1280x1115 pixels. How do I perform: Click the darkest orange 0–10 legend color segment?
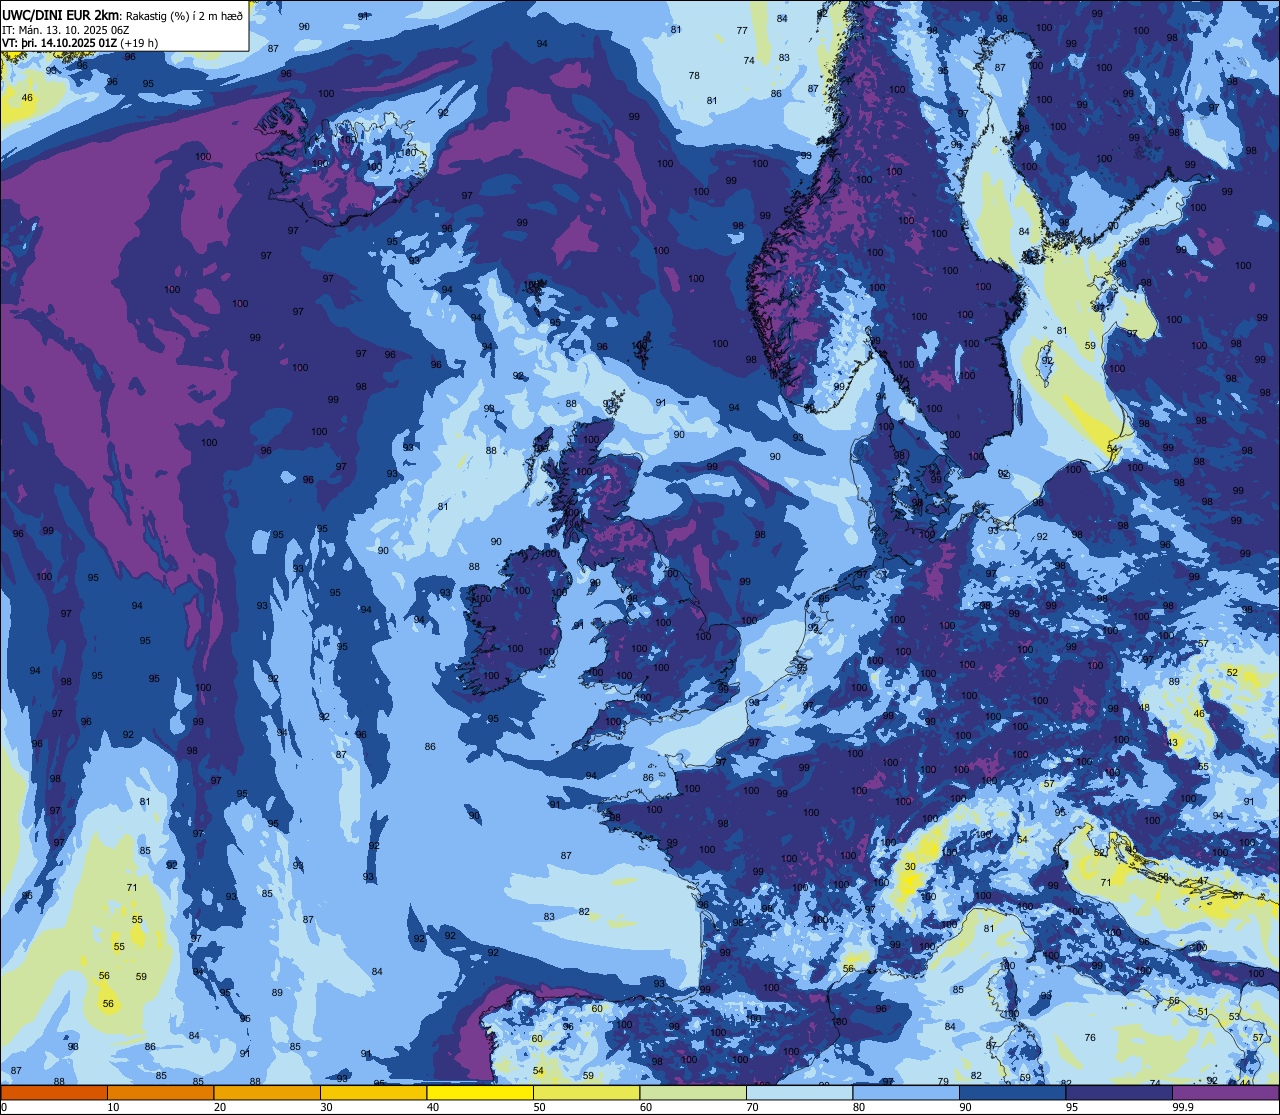tap(54, 1092)
